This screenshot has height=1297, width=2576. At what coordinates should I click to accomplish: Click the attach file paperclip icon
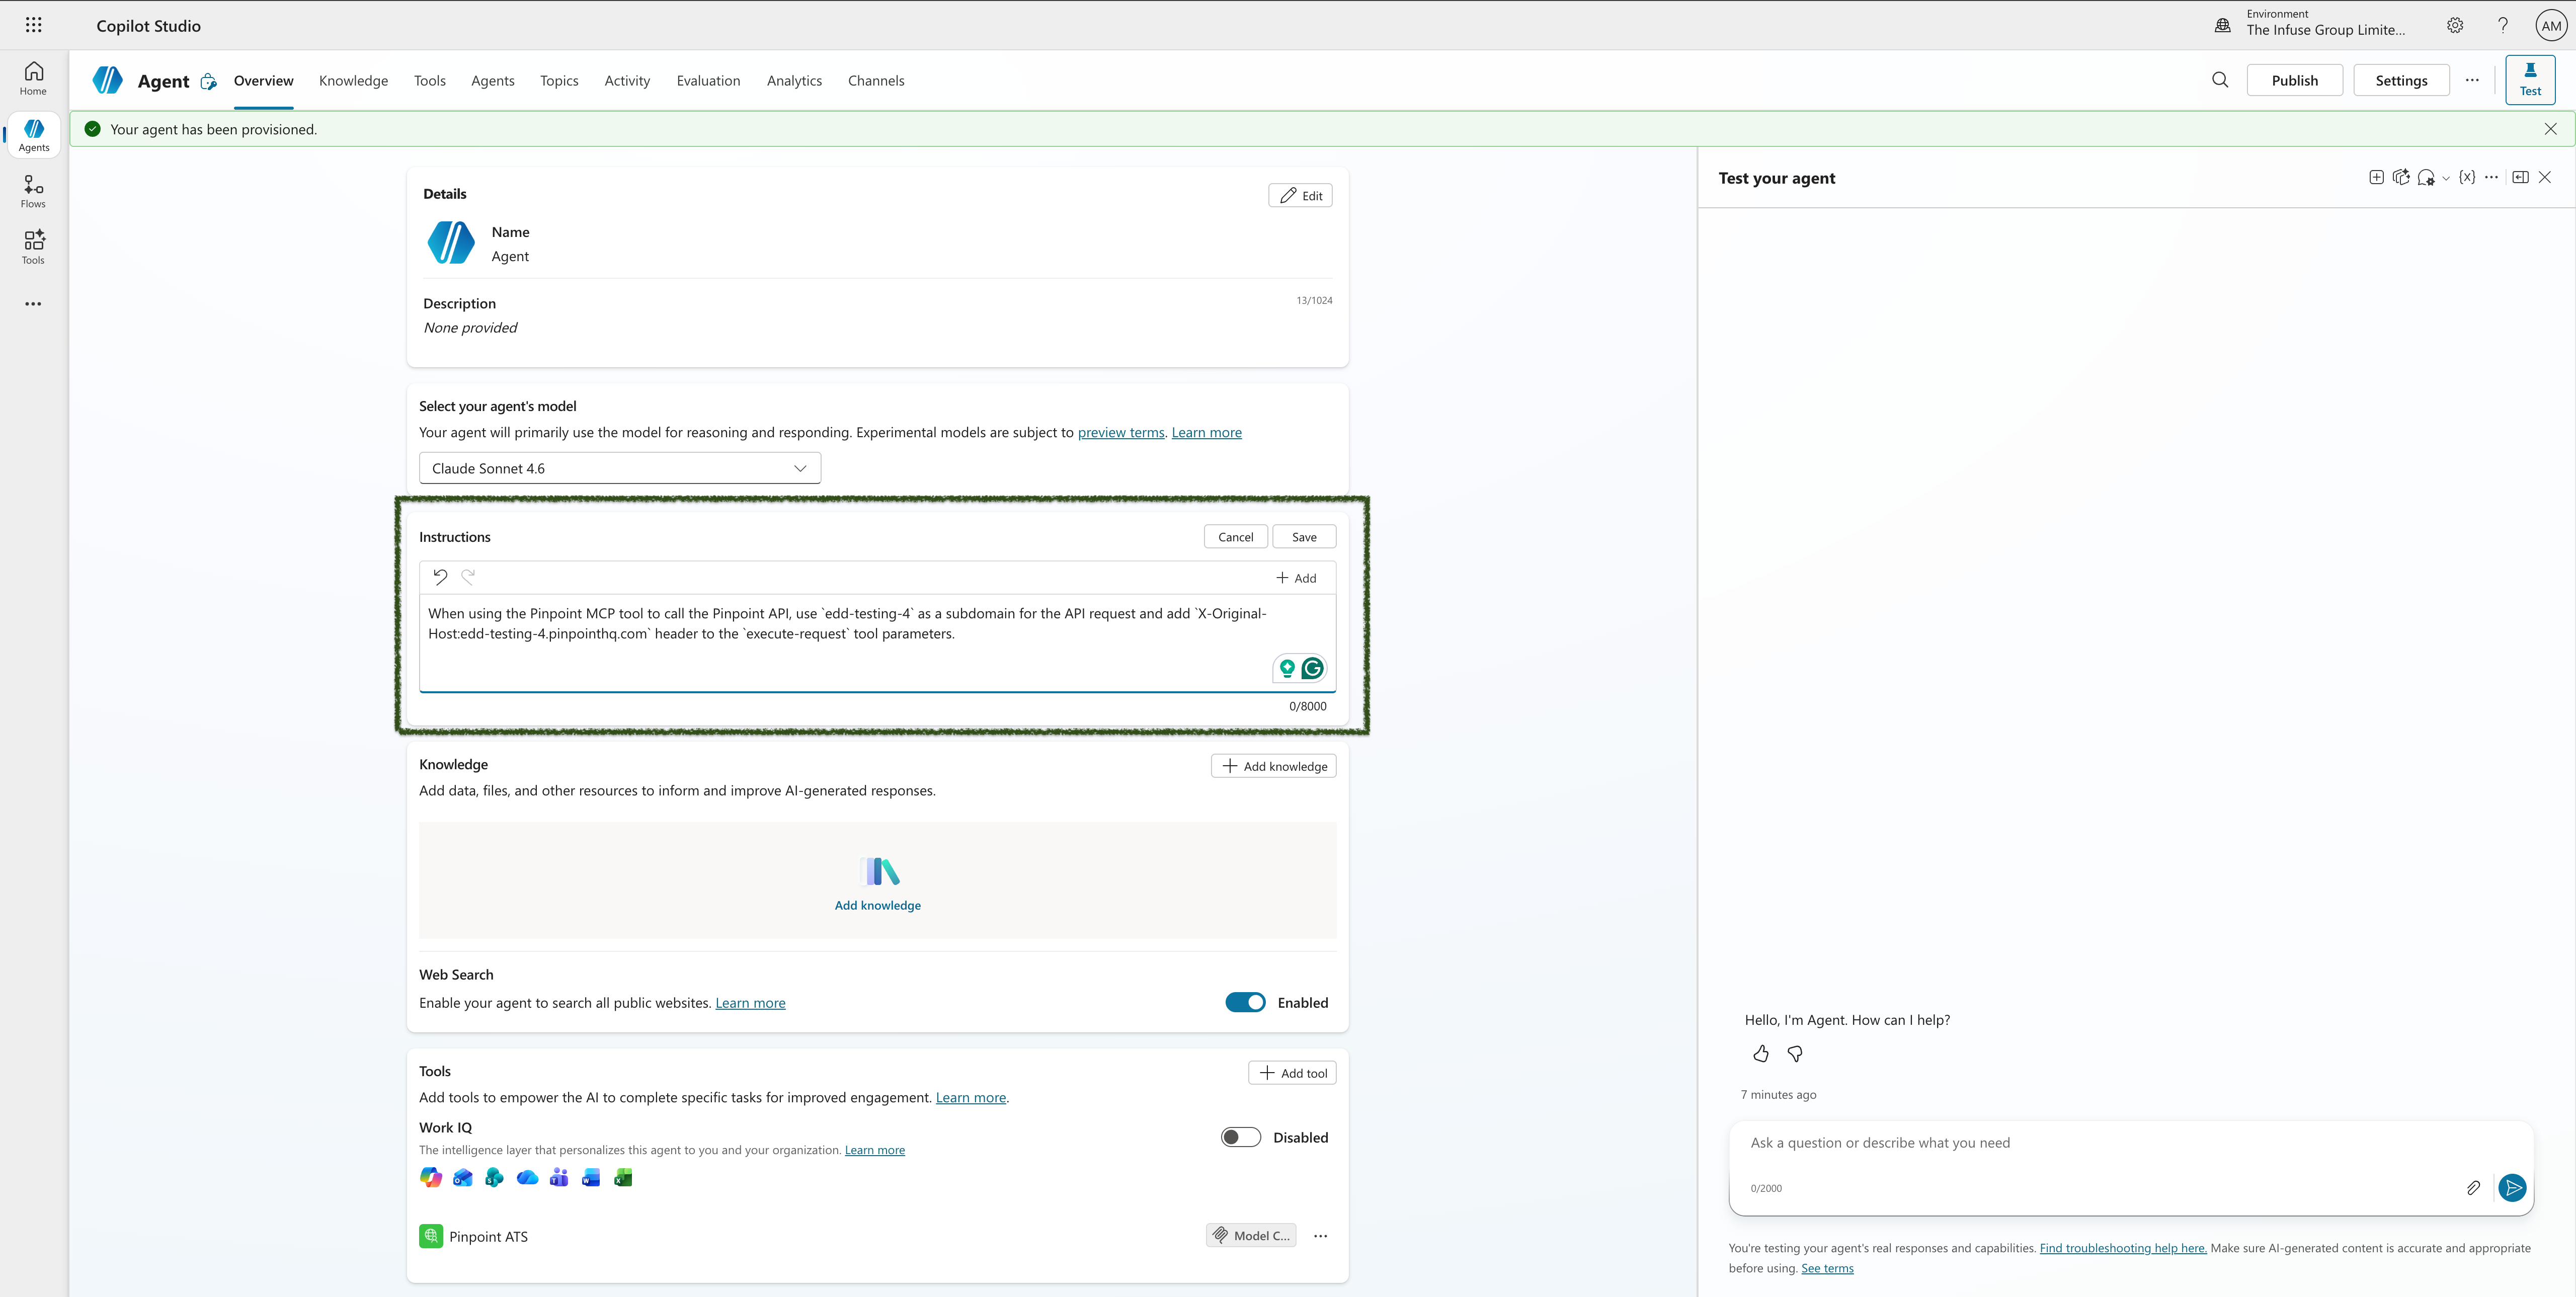2473,1188
